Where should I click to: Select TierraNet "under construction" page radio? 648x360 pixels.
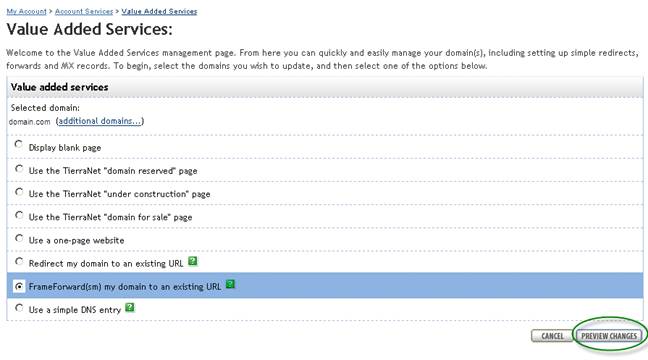19,192
